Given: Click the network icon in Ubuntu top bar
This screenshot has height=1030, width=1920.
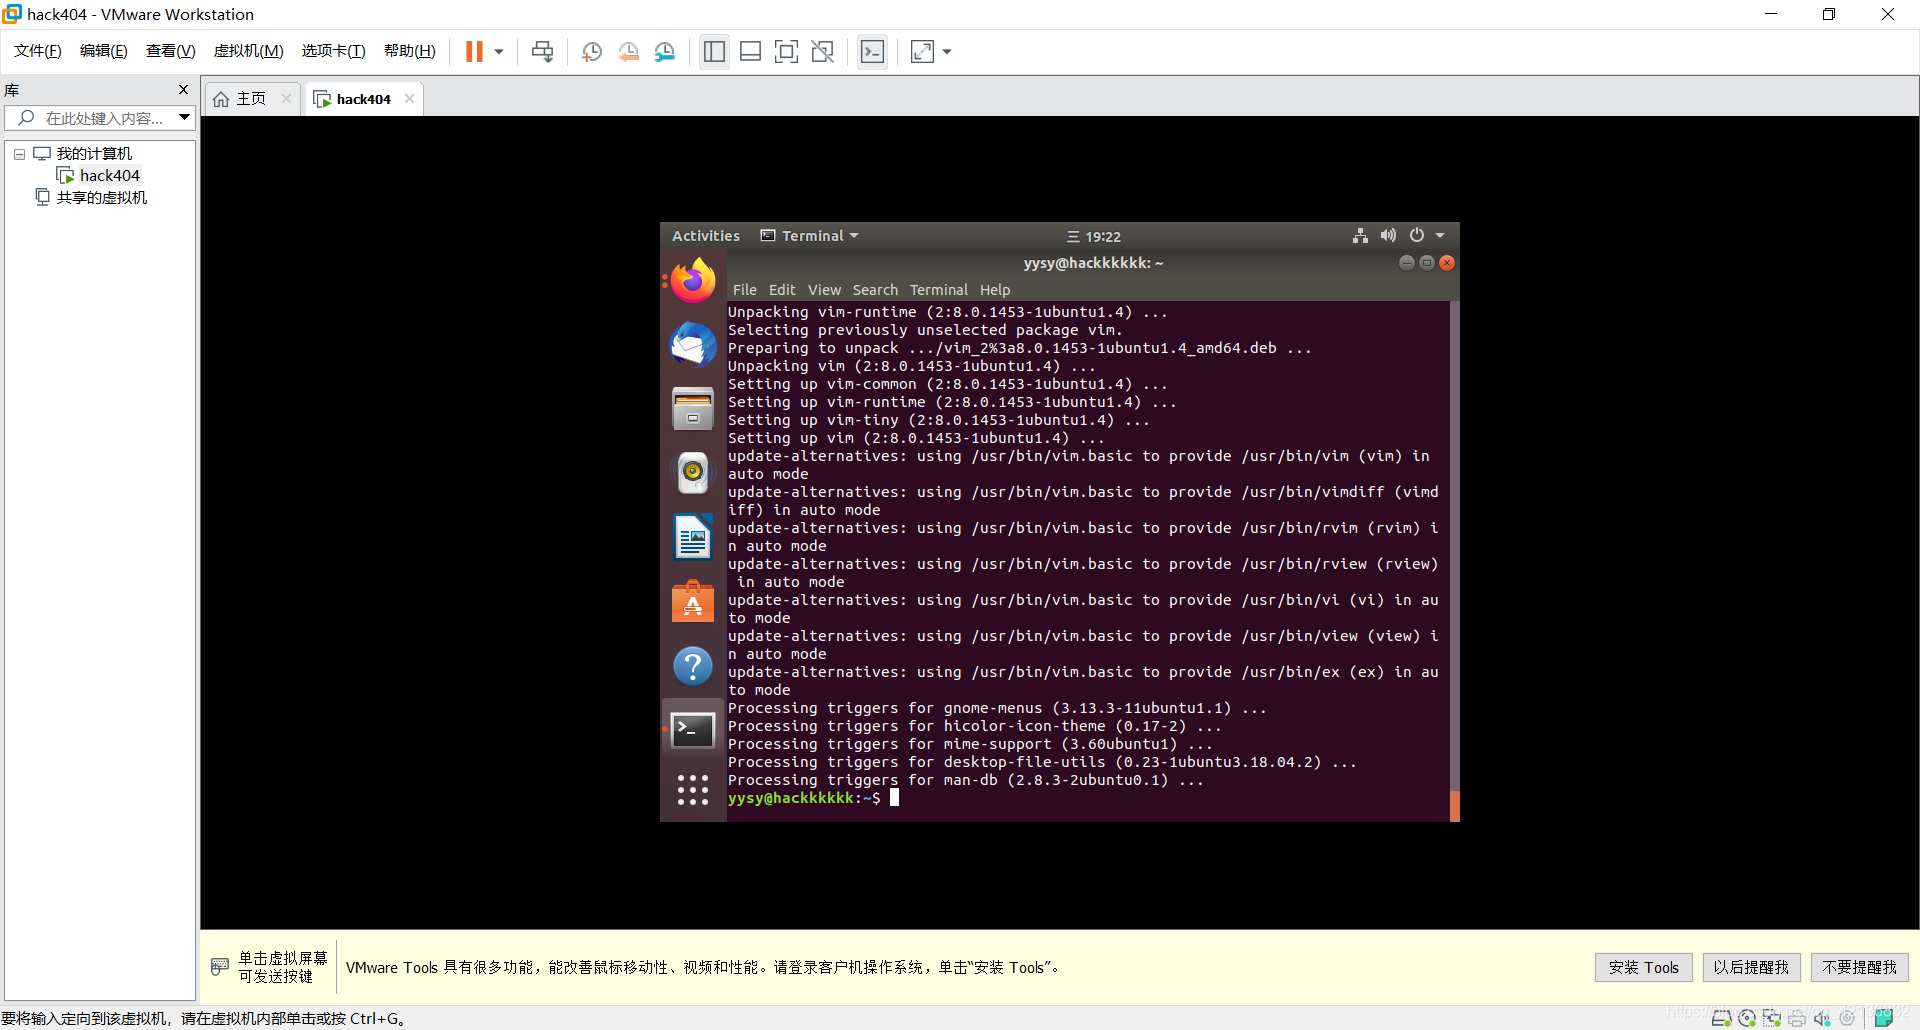Looking at the screenshot, I should pos(1360,236).
